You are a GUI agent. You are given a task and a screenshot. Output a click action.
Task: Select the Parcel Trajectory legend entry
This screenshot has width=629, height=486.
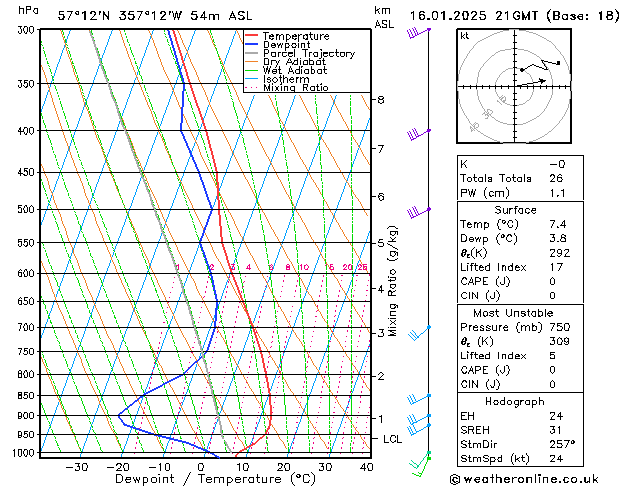point(308,54)
